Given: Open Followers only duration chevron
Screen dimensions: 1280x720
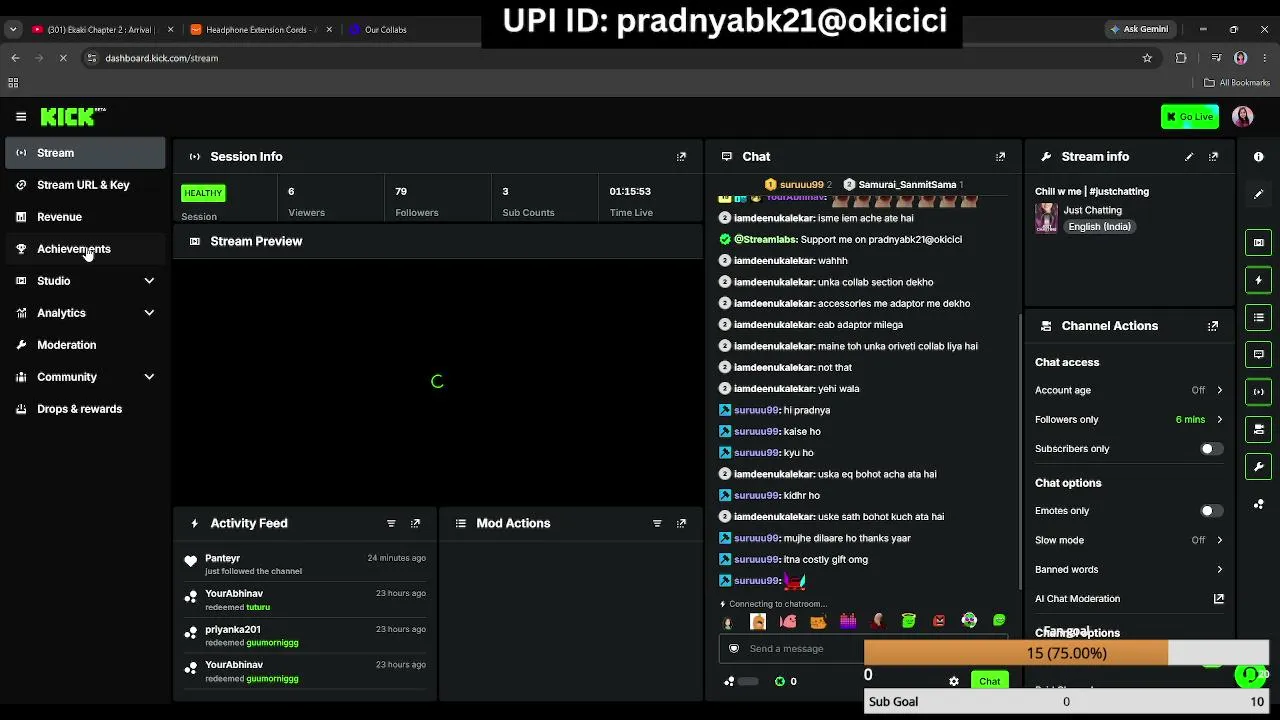Looking at the screenshot, I should coord(1219,420).
